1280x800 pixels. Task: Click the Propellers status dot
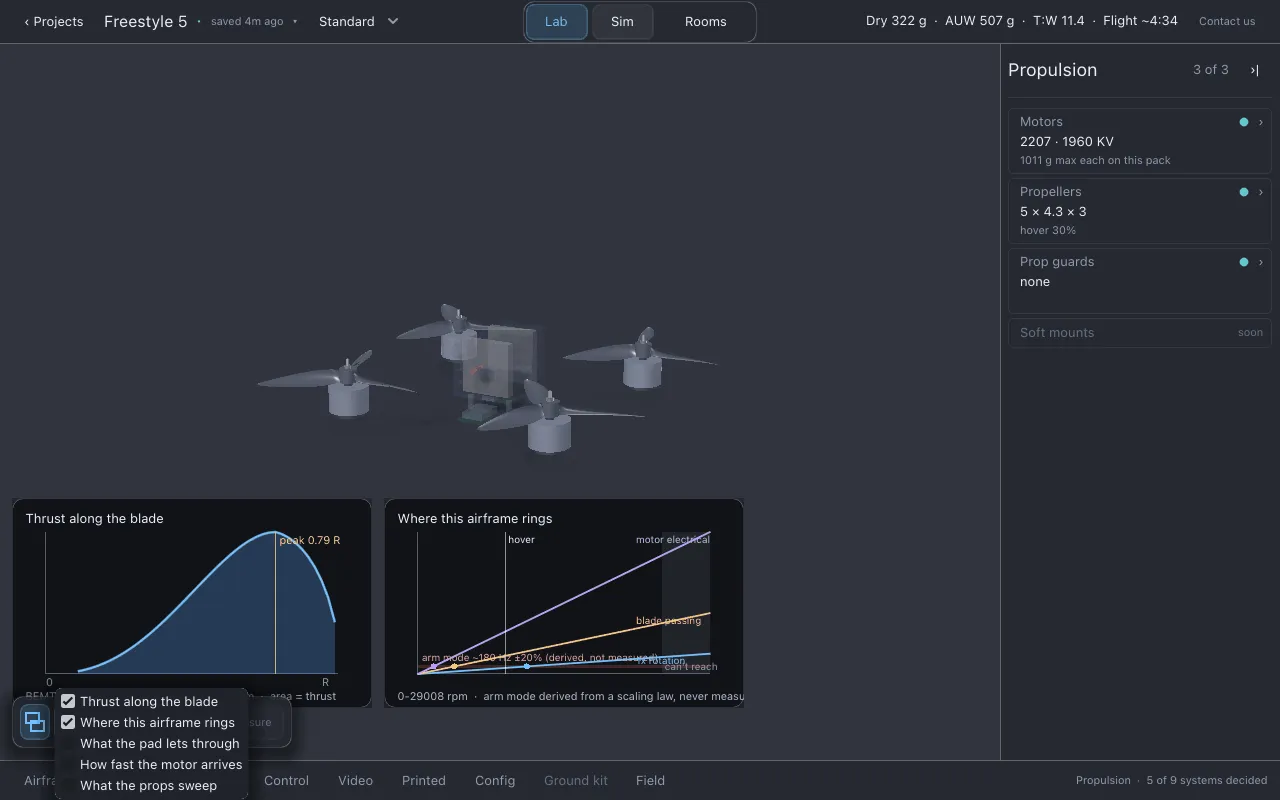point(1244,192)
